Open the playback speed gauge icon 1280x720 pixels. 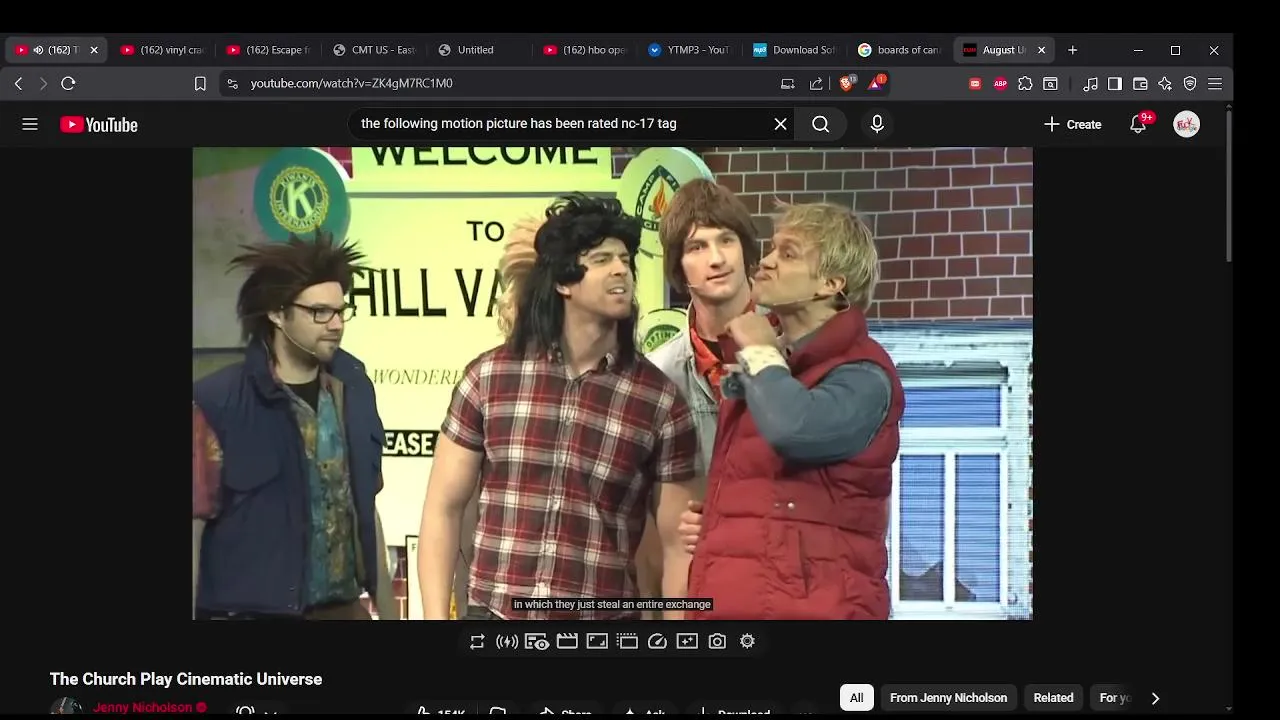click(657, 642)
